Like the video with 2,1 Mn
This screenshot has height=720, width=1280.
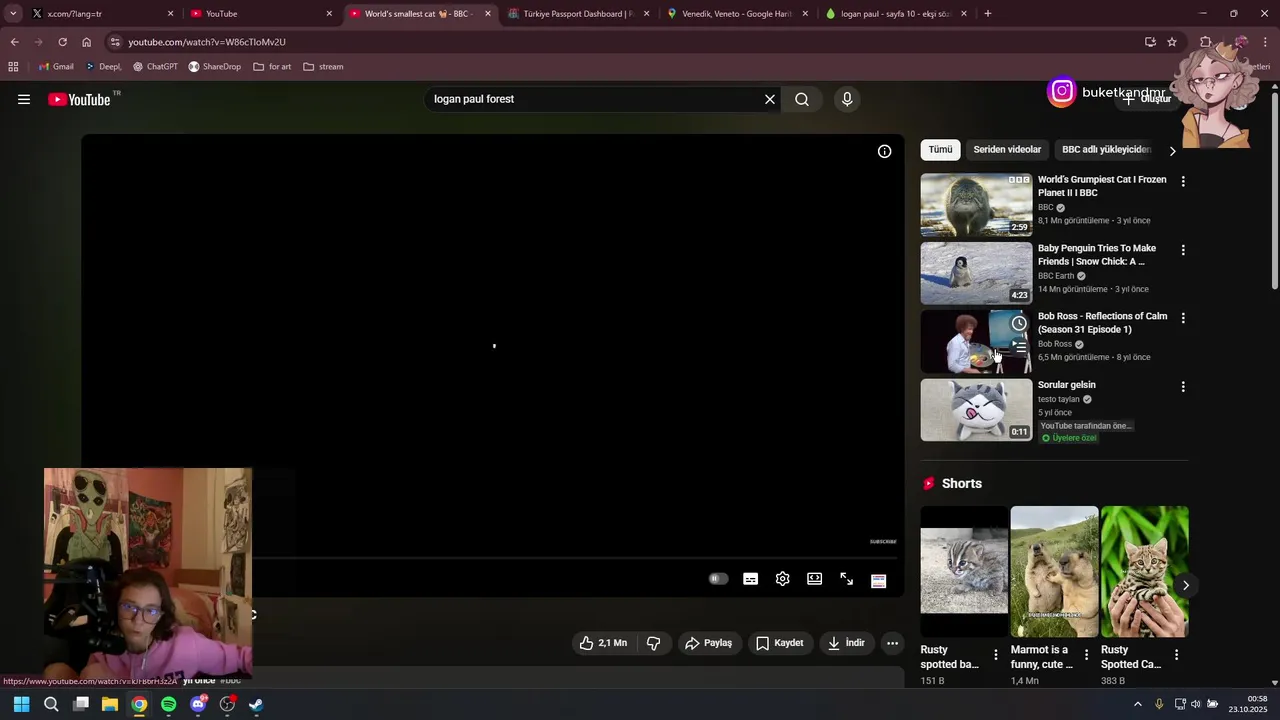(603, 643)
